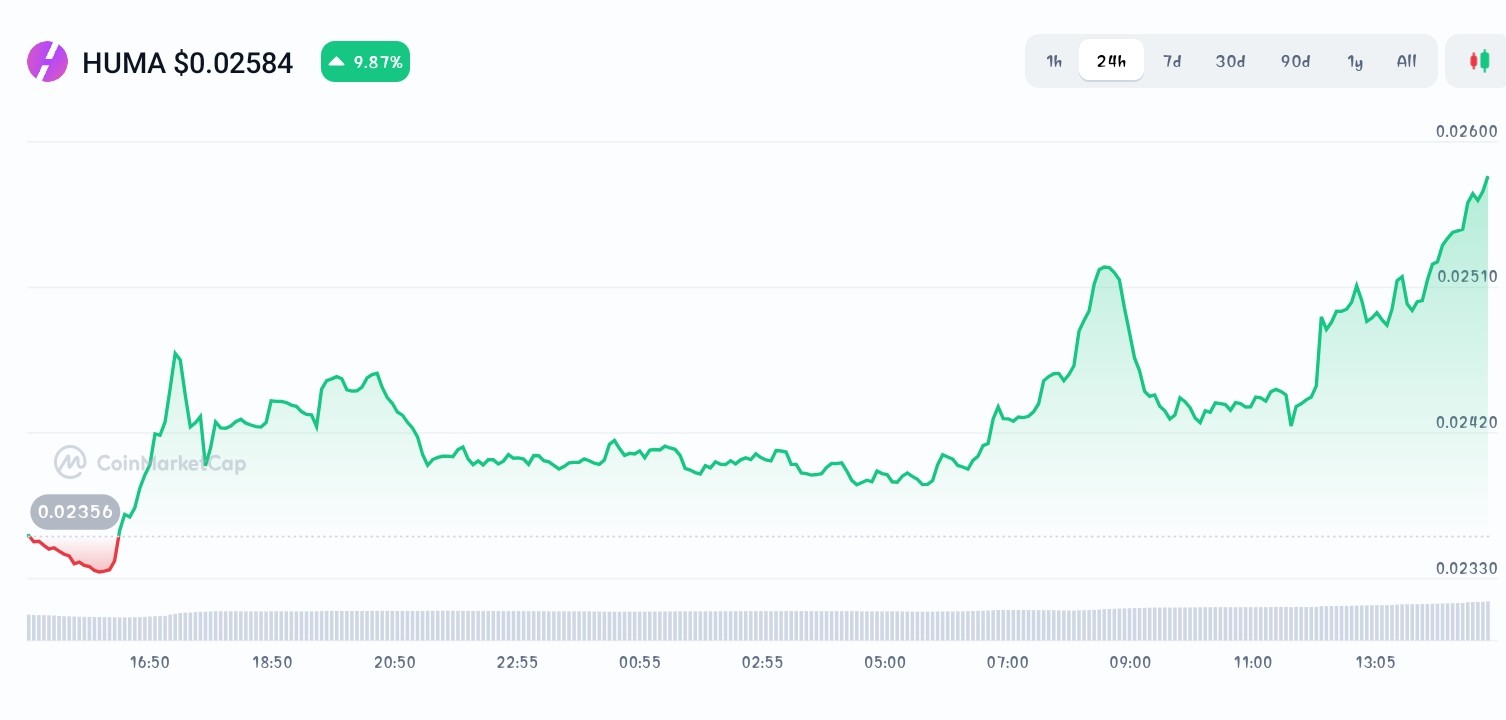
Task: Click the purple HUMA coin logo icon
Action: tap(47, 61)
